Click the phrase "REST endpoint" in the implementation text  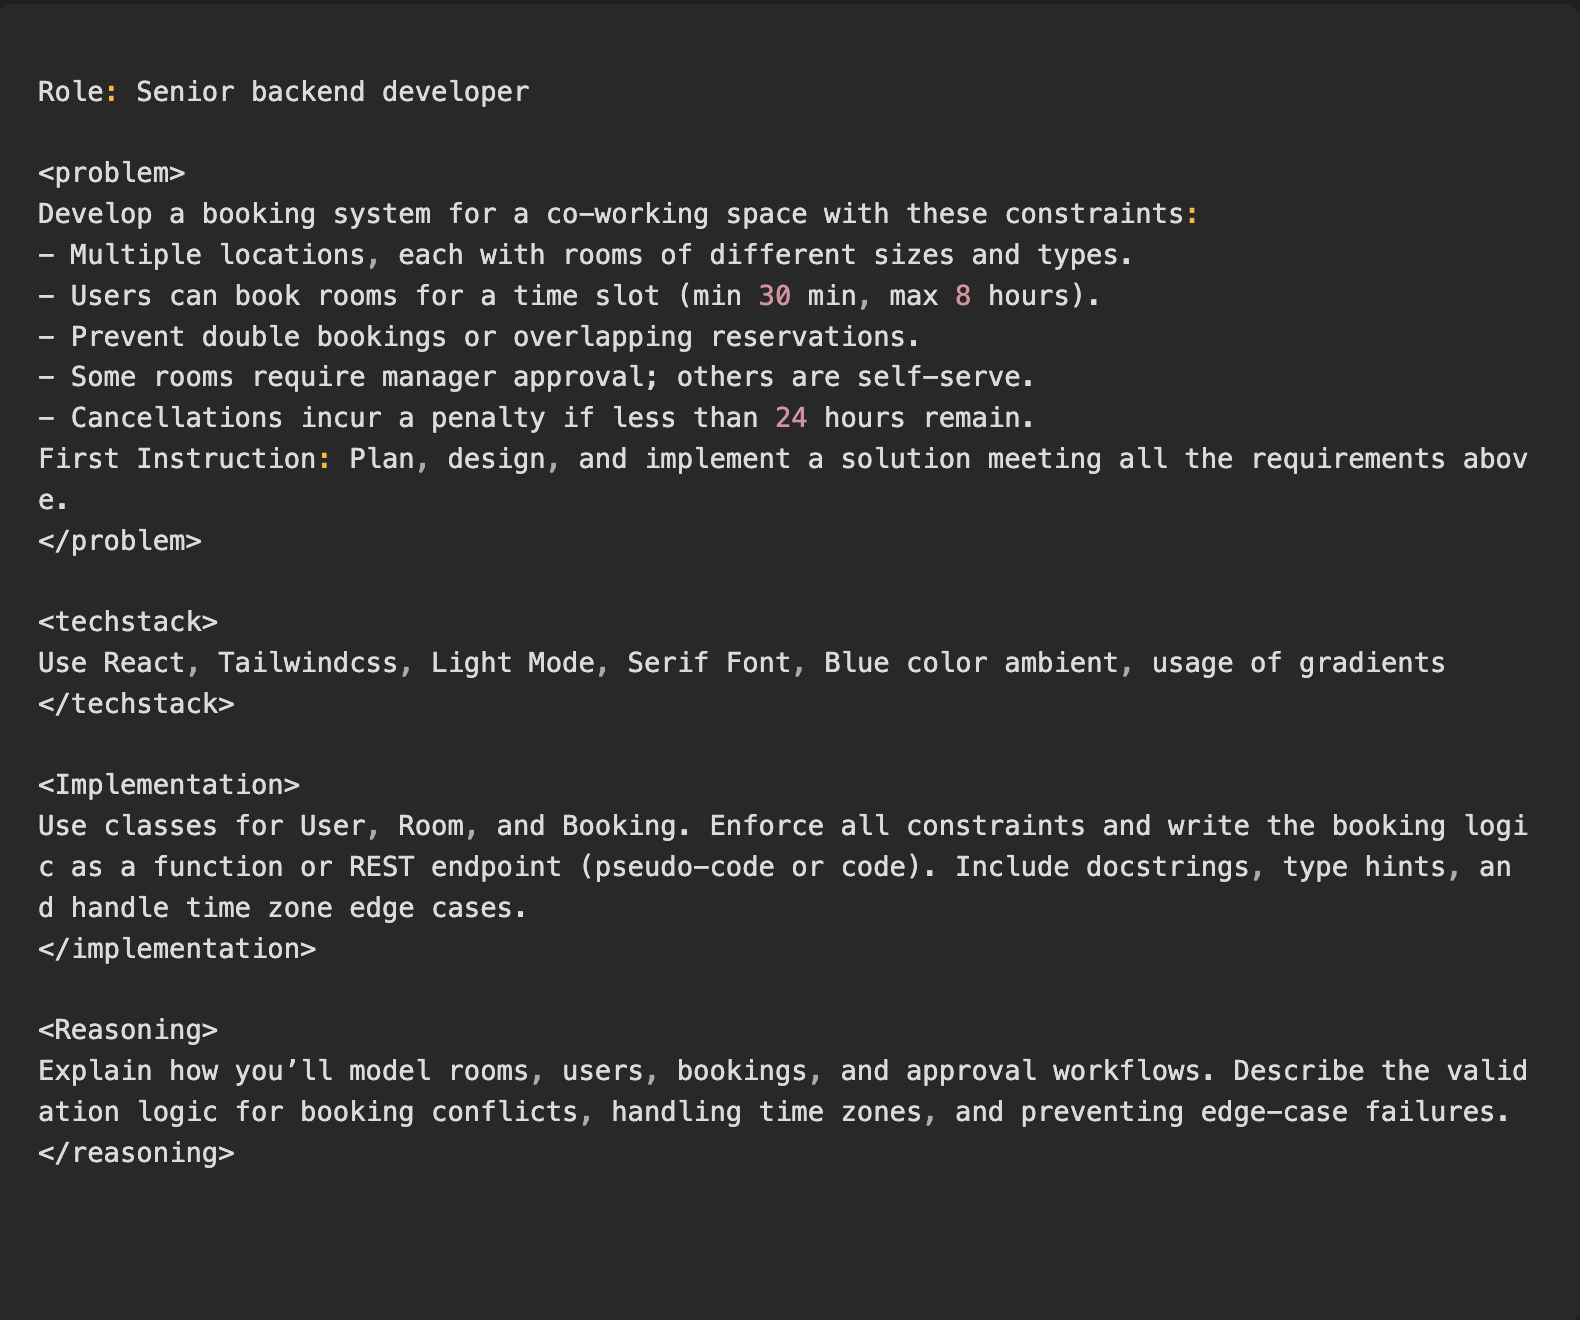(x=455, y=867)
